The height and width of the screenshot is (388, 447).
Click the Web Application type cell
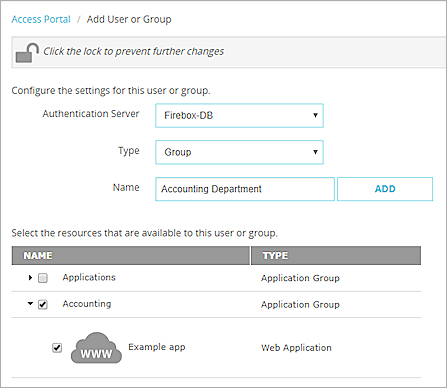pos(296,348)
